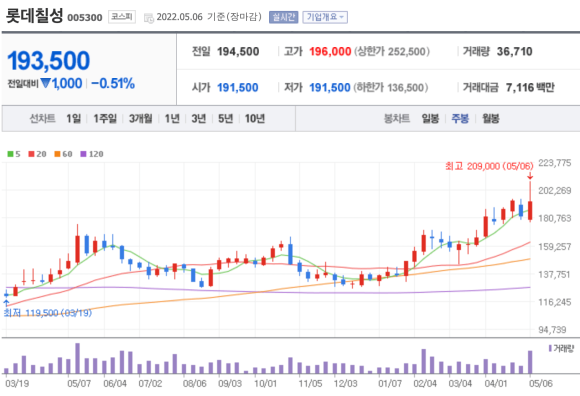
Task: Switch to the 3개월 chart period
Action: coord(141,119)
